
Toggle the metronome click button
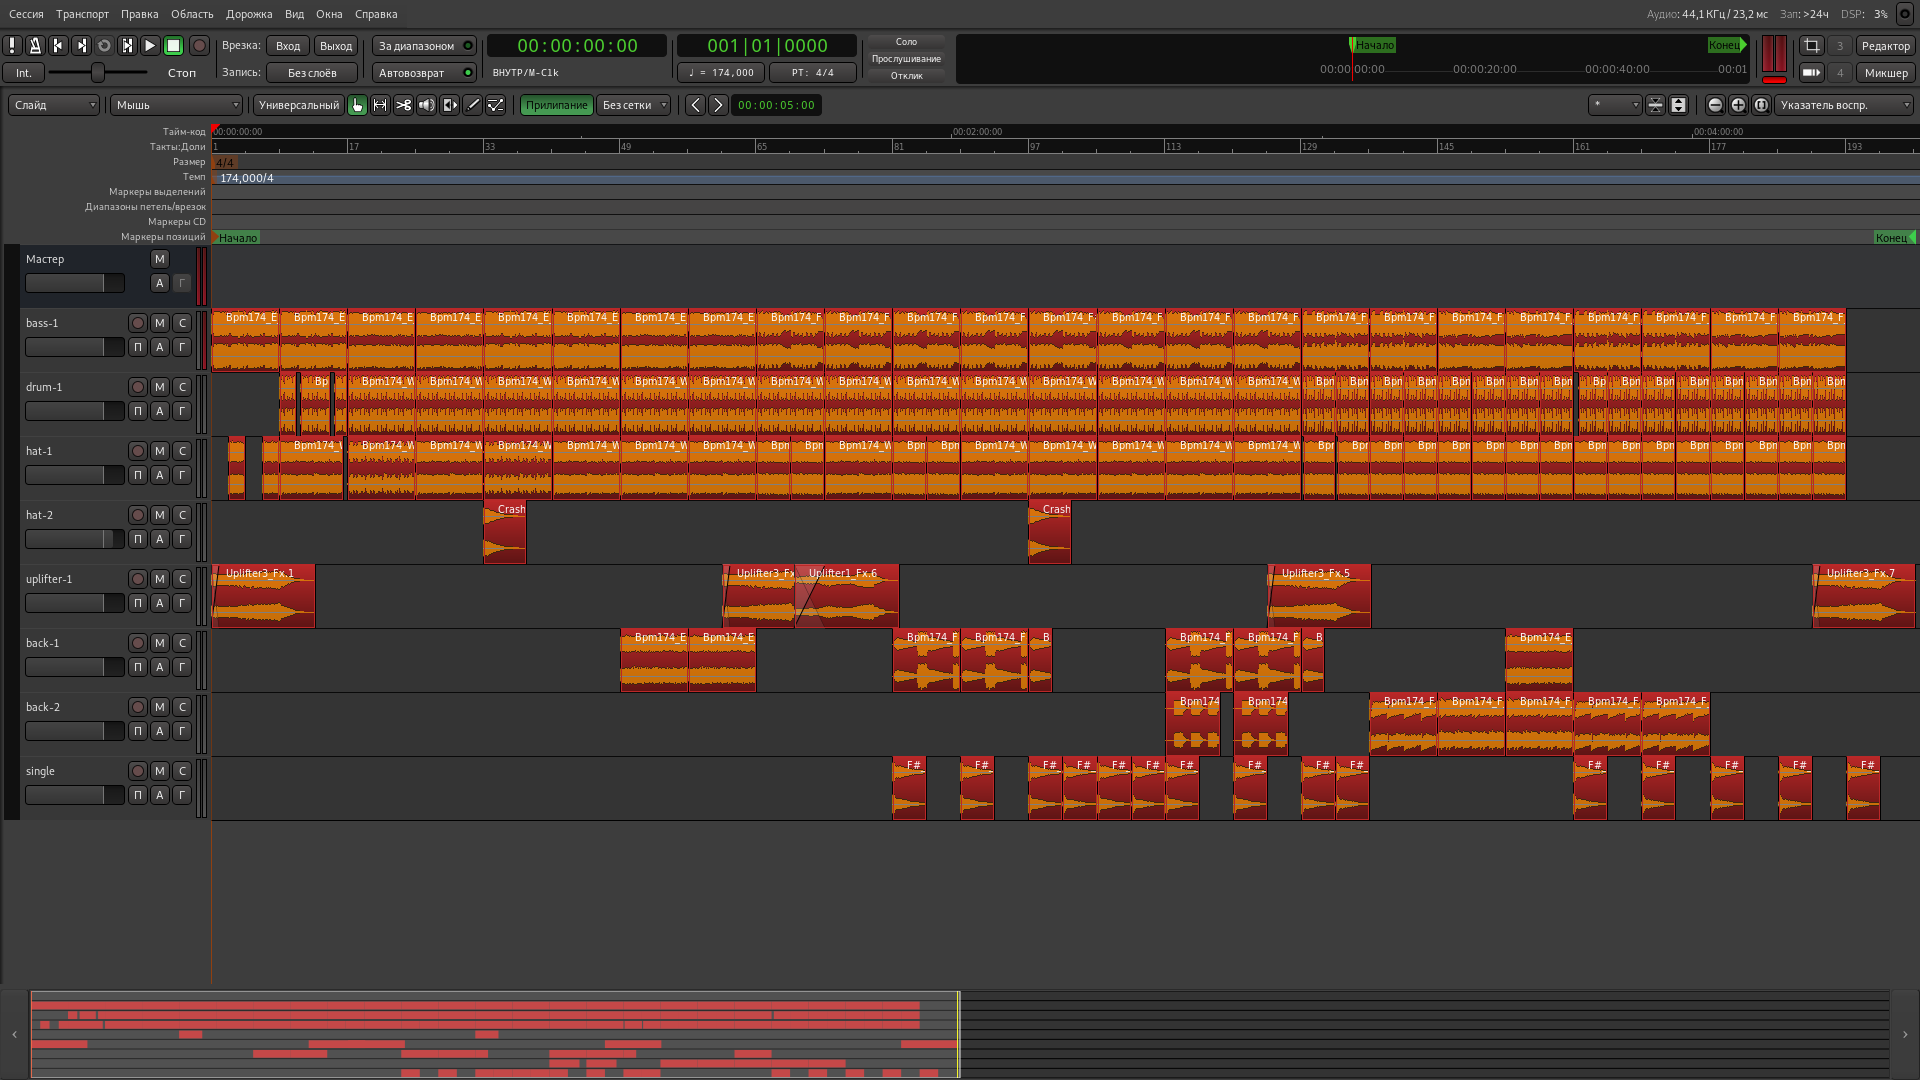[35, 46]
